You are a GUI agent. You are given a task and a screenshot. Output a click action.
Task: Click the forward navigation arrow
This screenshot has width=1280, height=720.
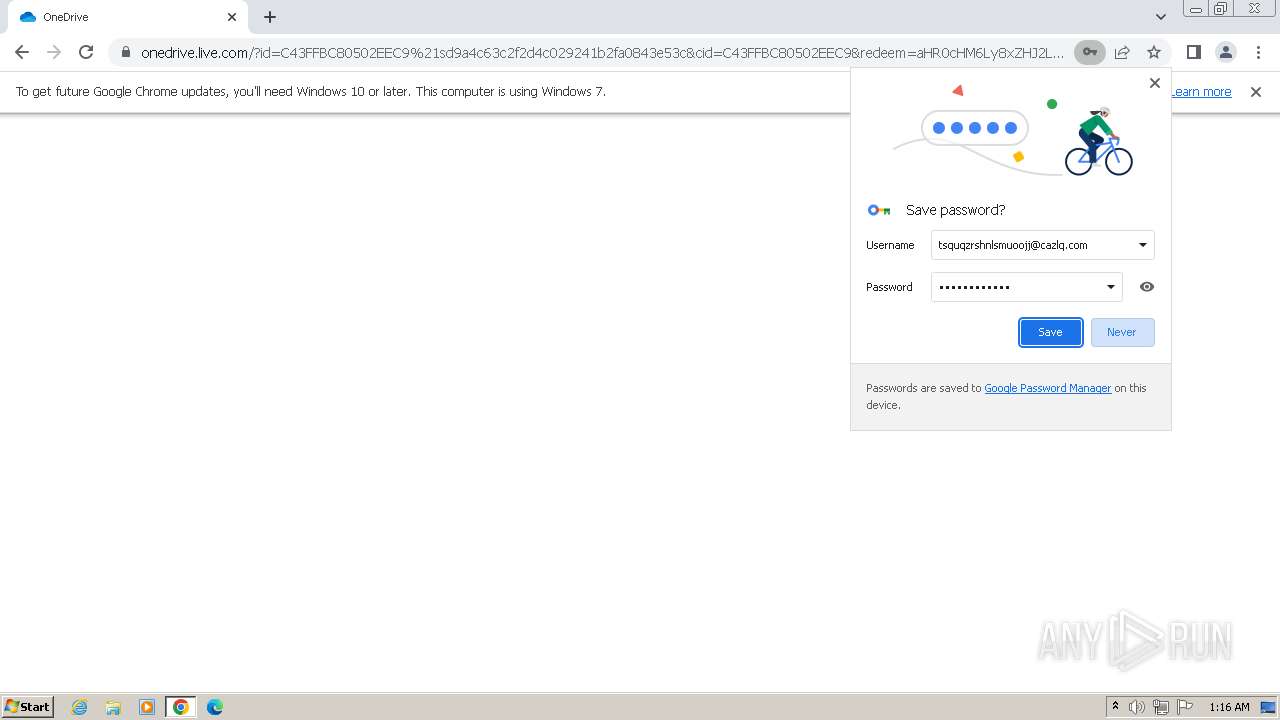coord(54,52)
